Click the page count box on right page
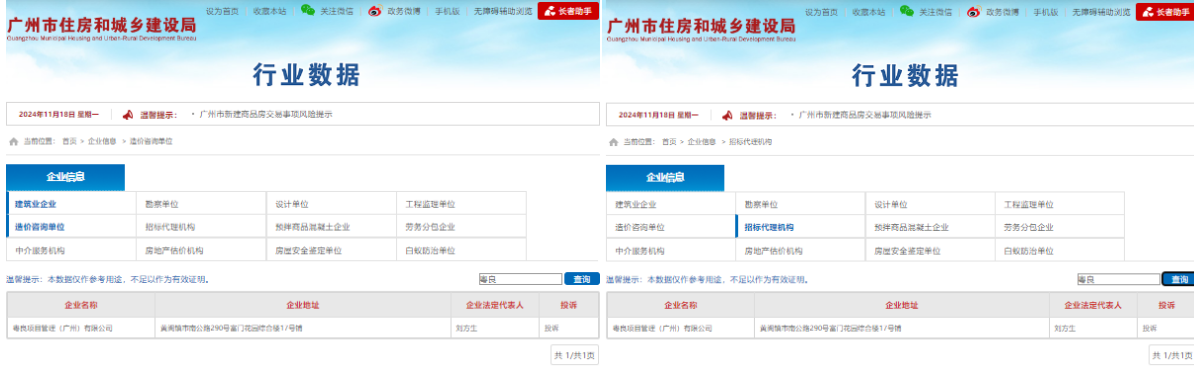Image resolution: width=1200 pixels, height=381 pixels. [x=1172, y=355]
